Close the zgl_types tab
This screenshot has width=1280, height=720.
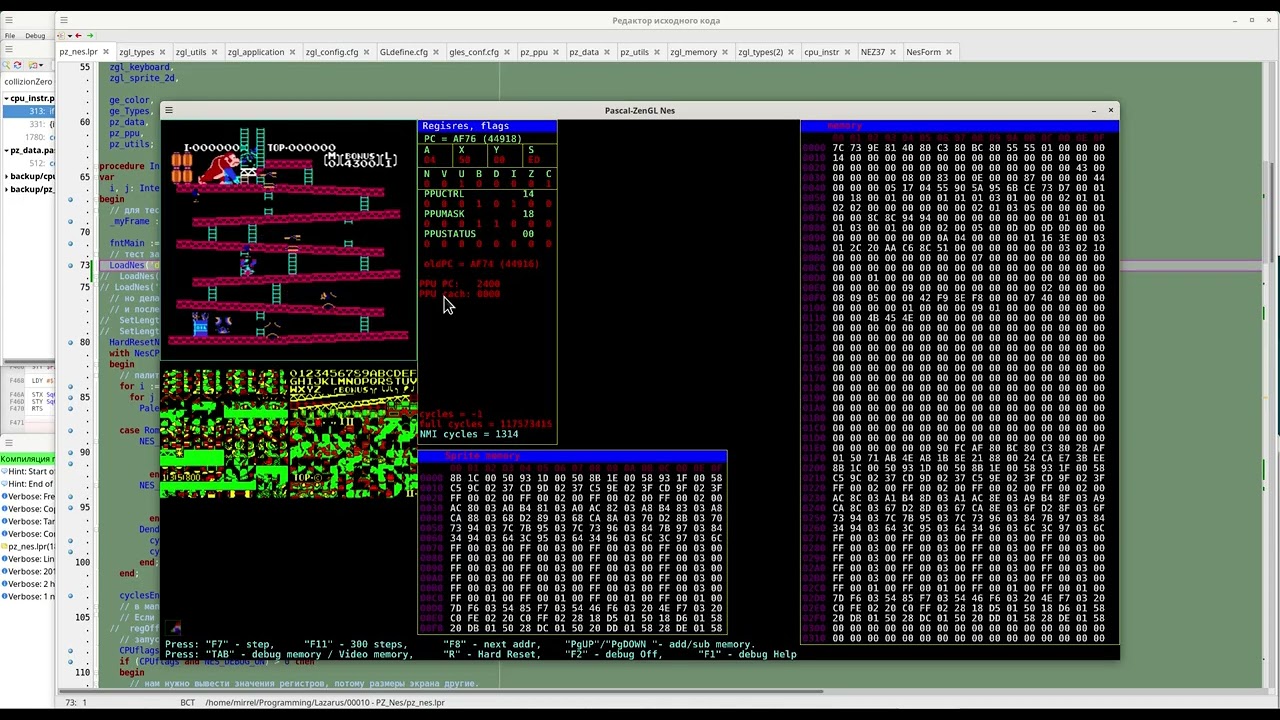pos(162,52)
